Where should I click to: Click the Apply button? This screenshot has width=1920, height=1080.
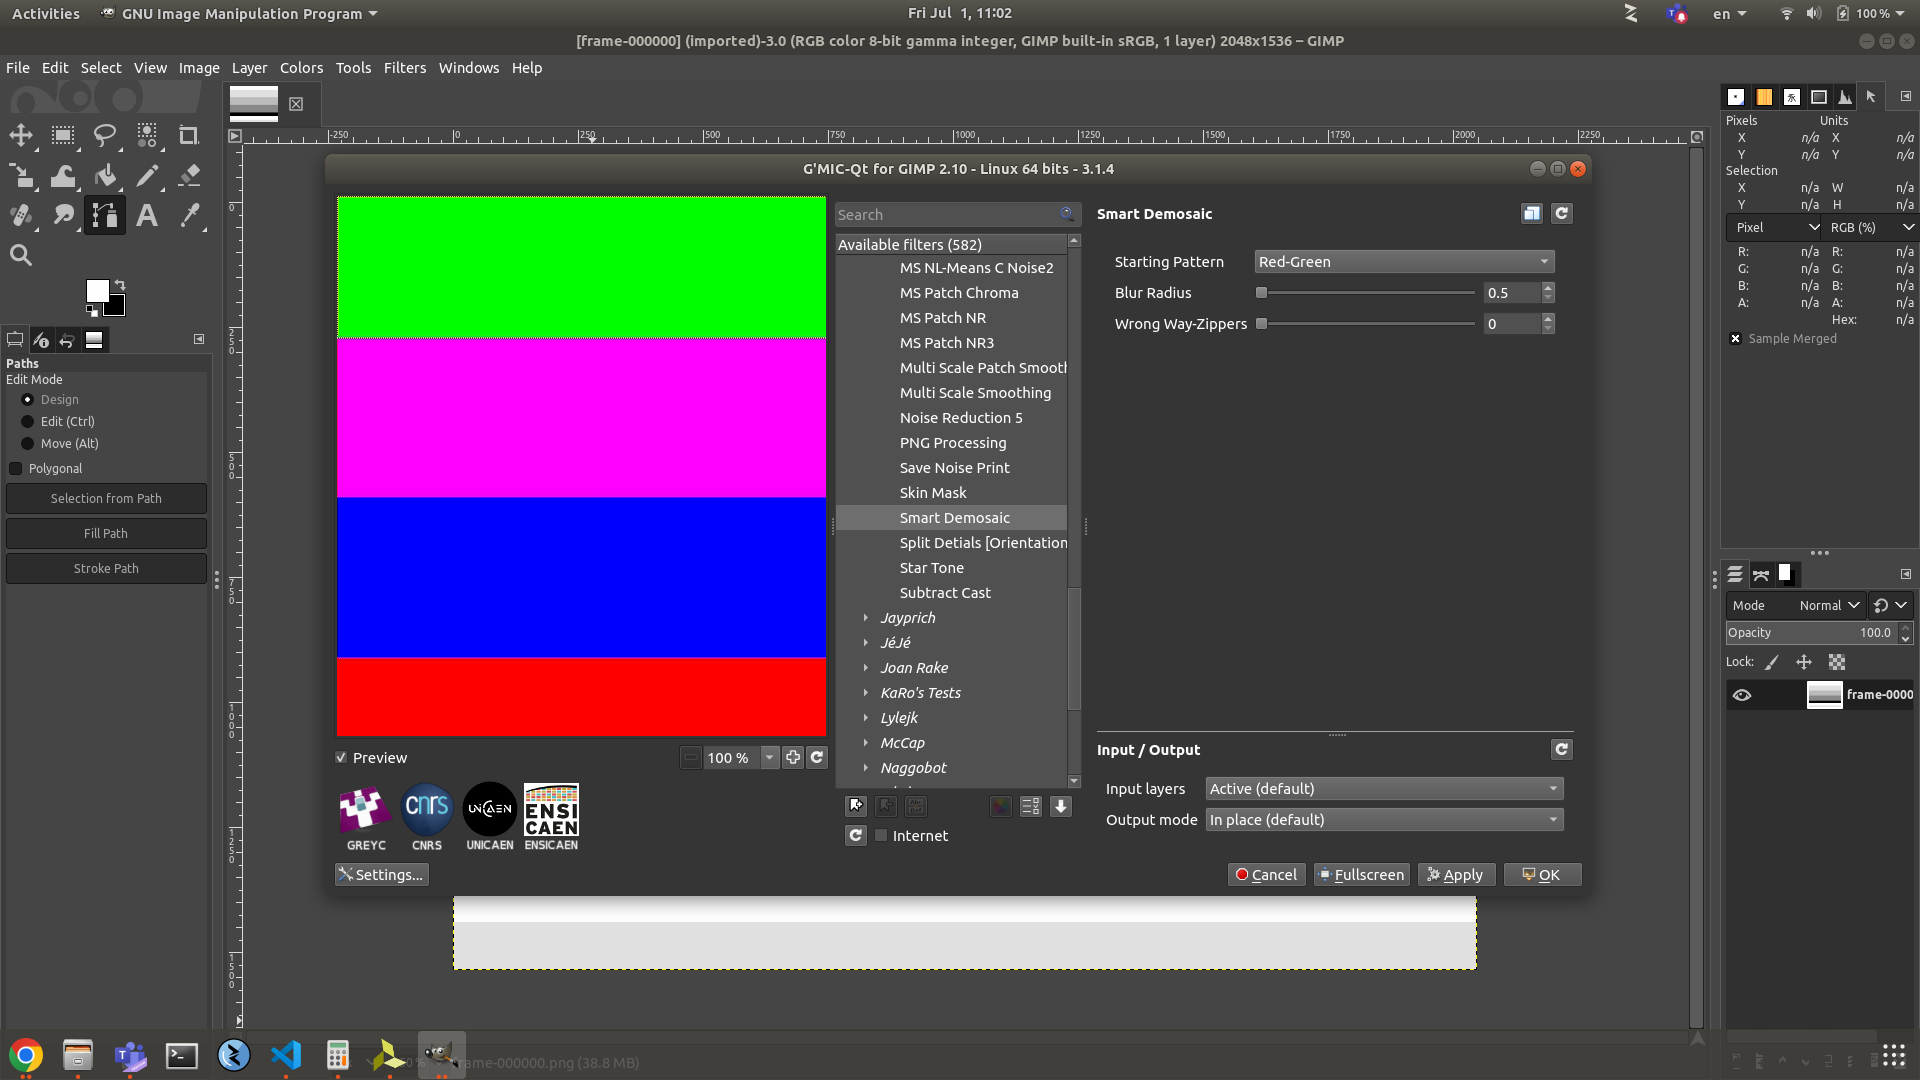(x=1456, y=875)
